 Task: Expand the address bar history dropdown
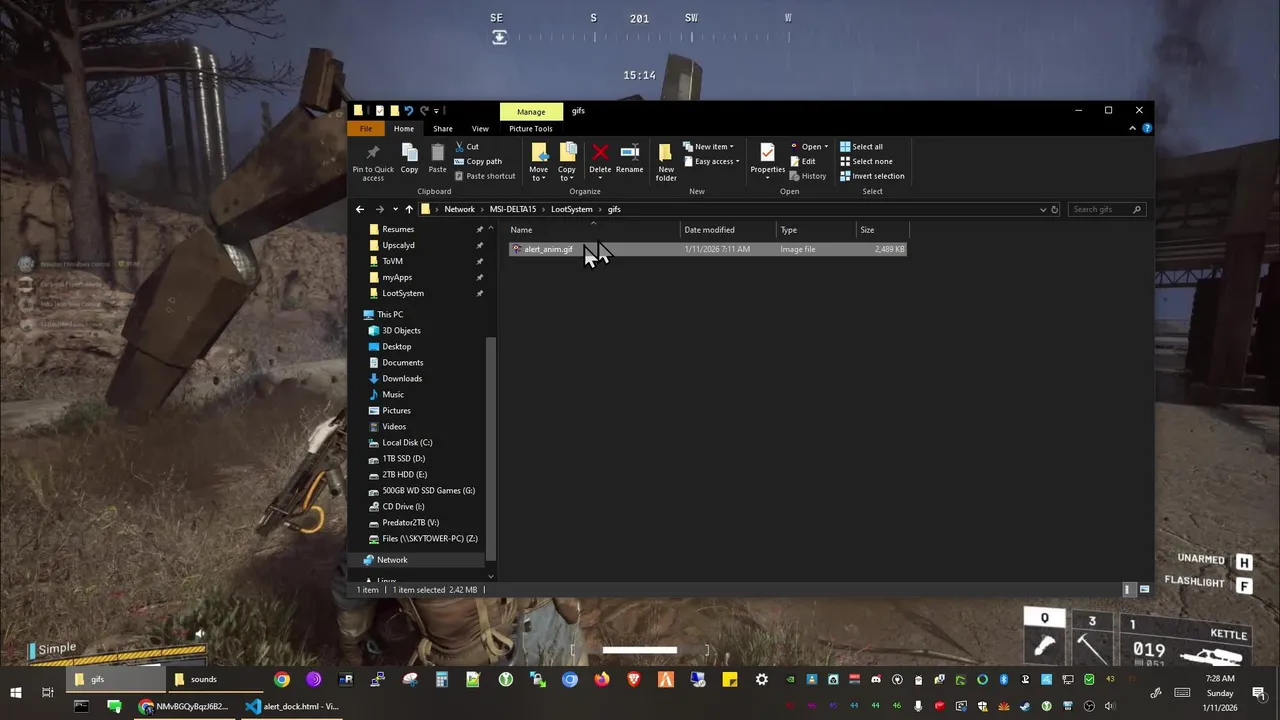click(1042, 210)
